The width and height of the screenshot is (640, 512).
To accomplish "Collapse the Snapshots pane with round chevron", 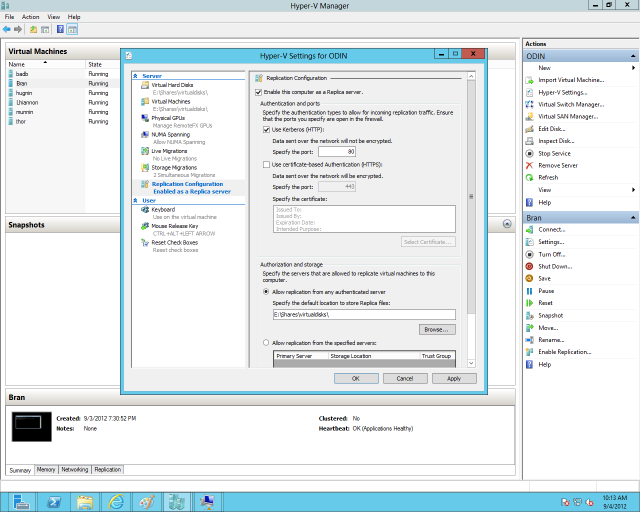I will tap(507, 224).
